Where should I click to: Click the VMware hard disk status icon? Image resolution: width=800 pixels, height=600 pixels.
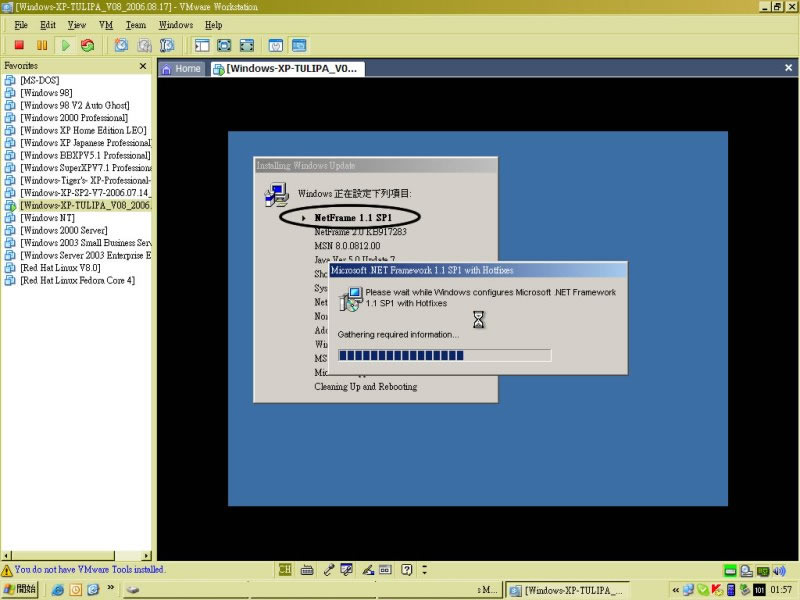[x=730, y=571]
